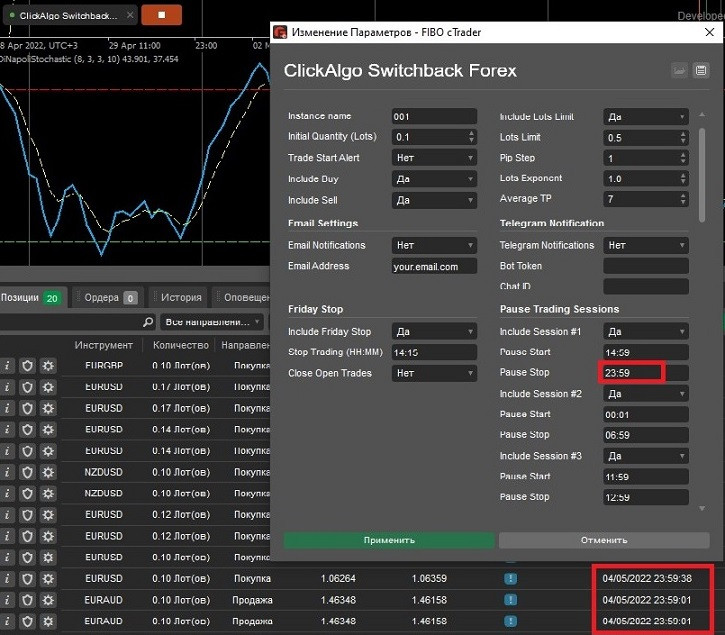725x635 pixels.
Task: Open gear settings on last EURAUD row
Action: click(48, 621)
